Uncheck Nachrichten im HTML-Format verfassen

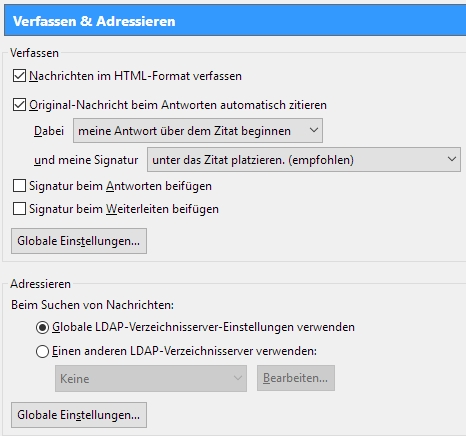[x=19, y=76]
